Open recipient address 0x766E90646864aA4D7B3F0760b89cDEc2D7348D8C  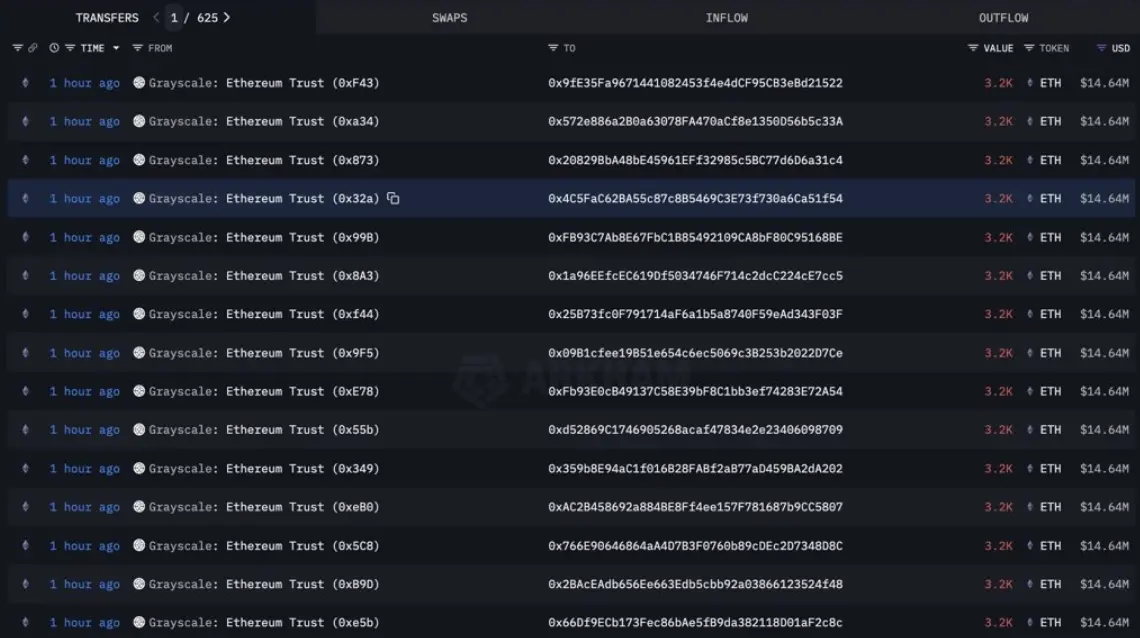(x=695, y=546)
